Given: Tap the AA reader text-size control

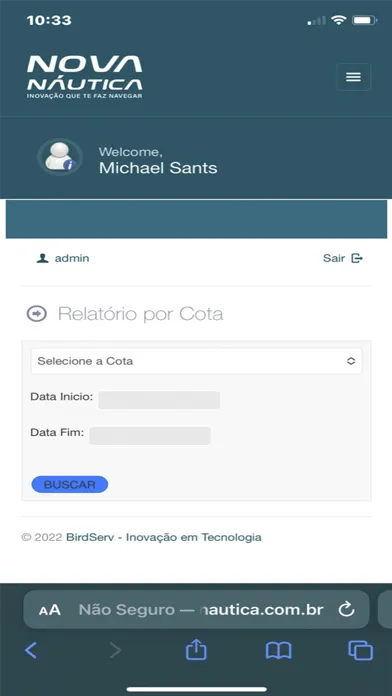Looking at the screenshot, I should 50,609.
